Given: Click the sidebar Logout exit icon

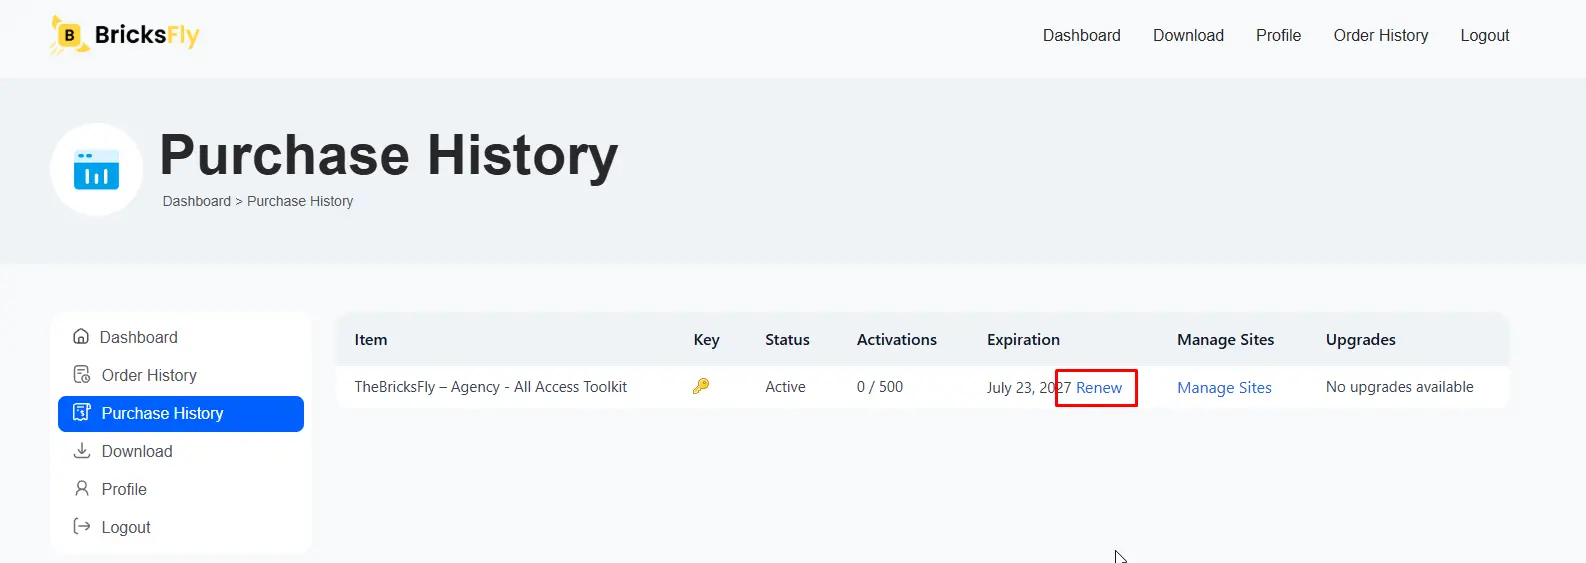Looking at the screenshot, I should (82, 527).
